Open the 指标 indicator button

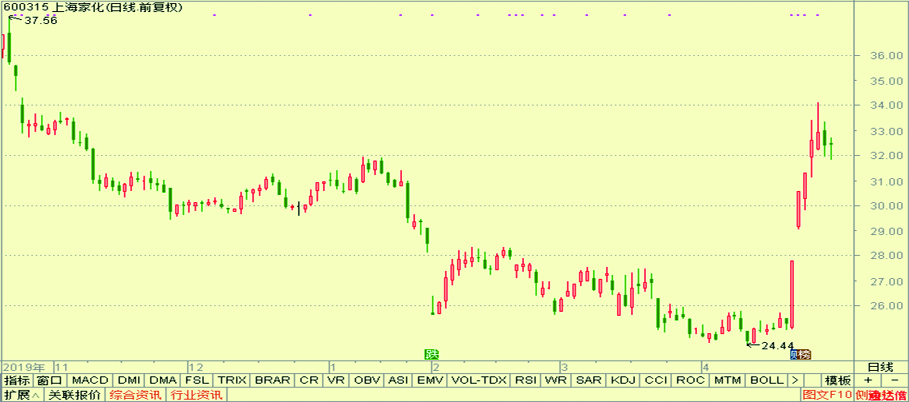pos(17,381)
